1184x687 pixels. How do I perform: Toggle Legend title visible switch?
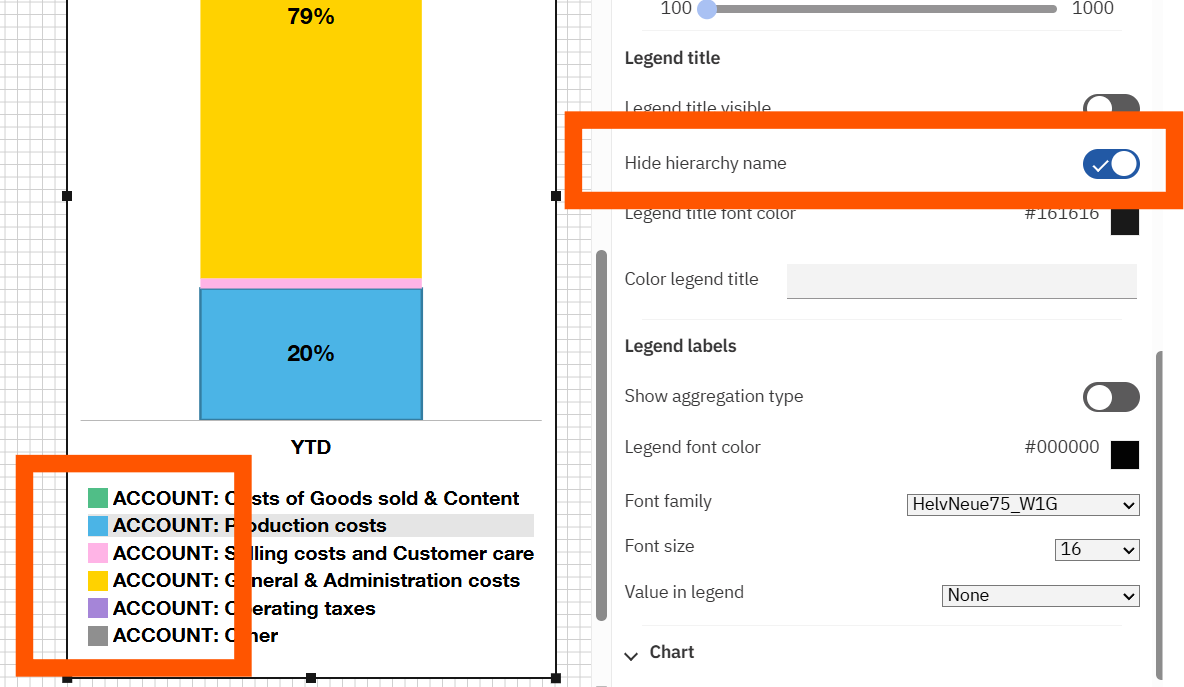coord(1111,107)
